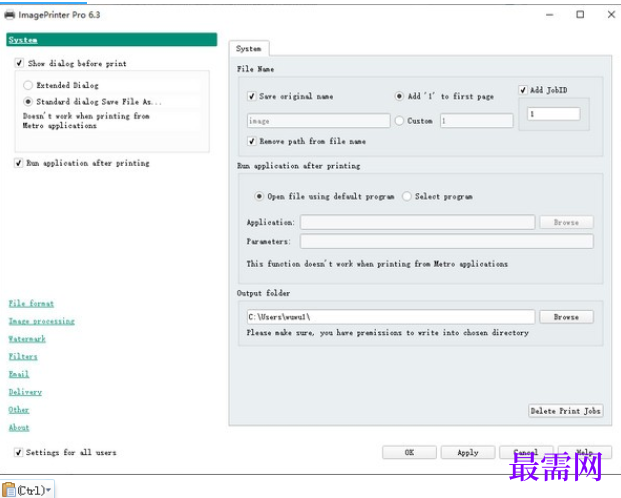Click the Output folder path field
This screenshot has height=498, width=621.
pyautogui.click(x=391, y=317)
